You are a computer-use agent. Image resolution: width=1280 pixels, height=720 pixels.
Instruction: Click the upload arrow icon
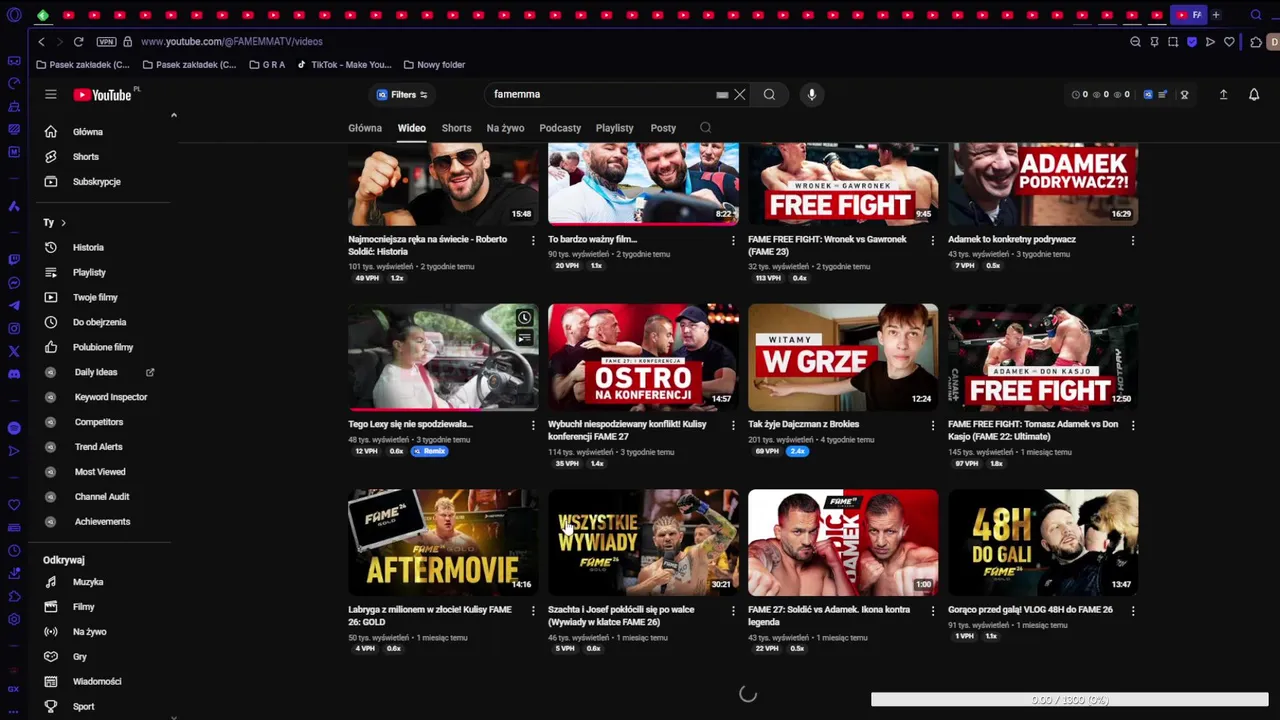pyautogui.click(x=1223, y=94)
